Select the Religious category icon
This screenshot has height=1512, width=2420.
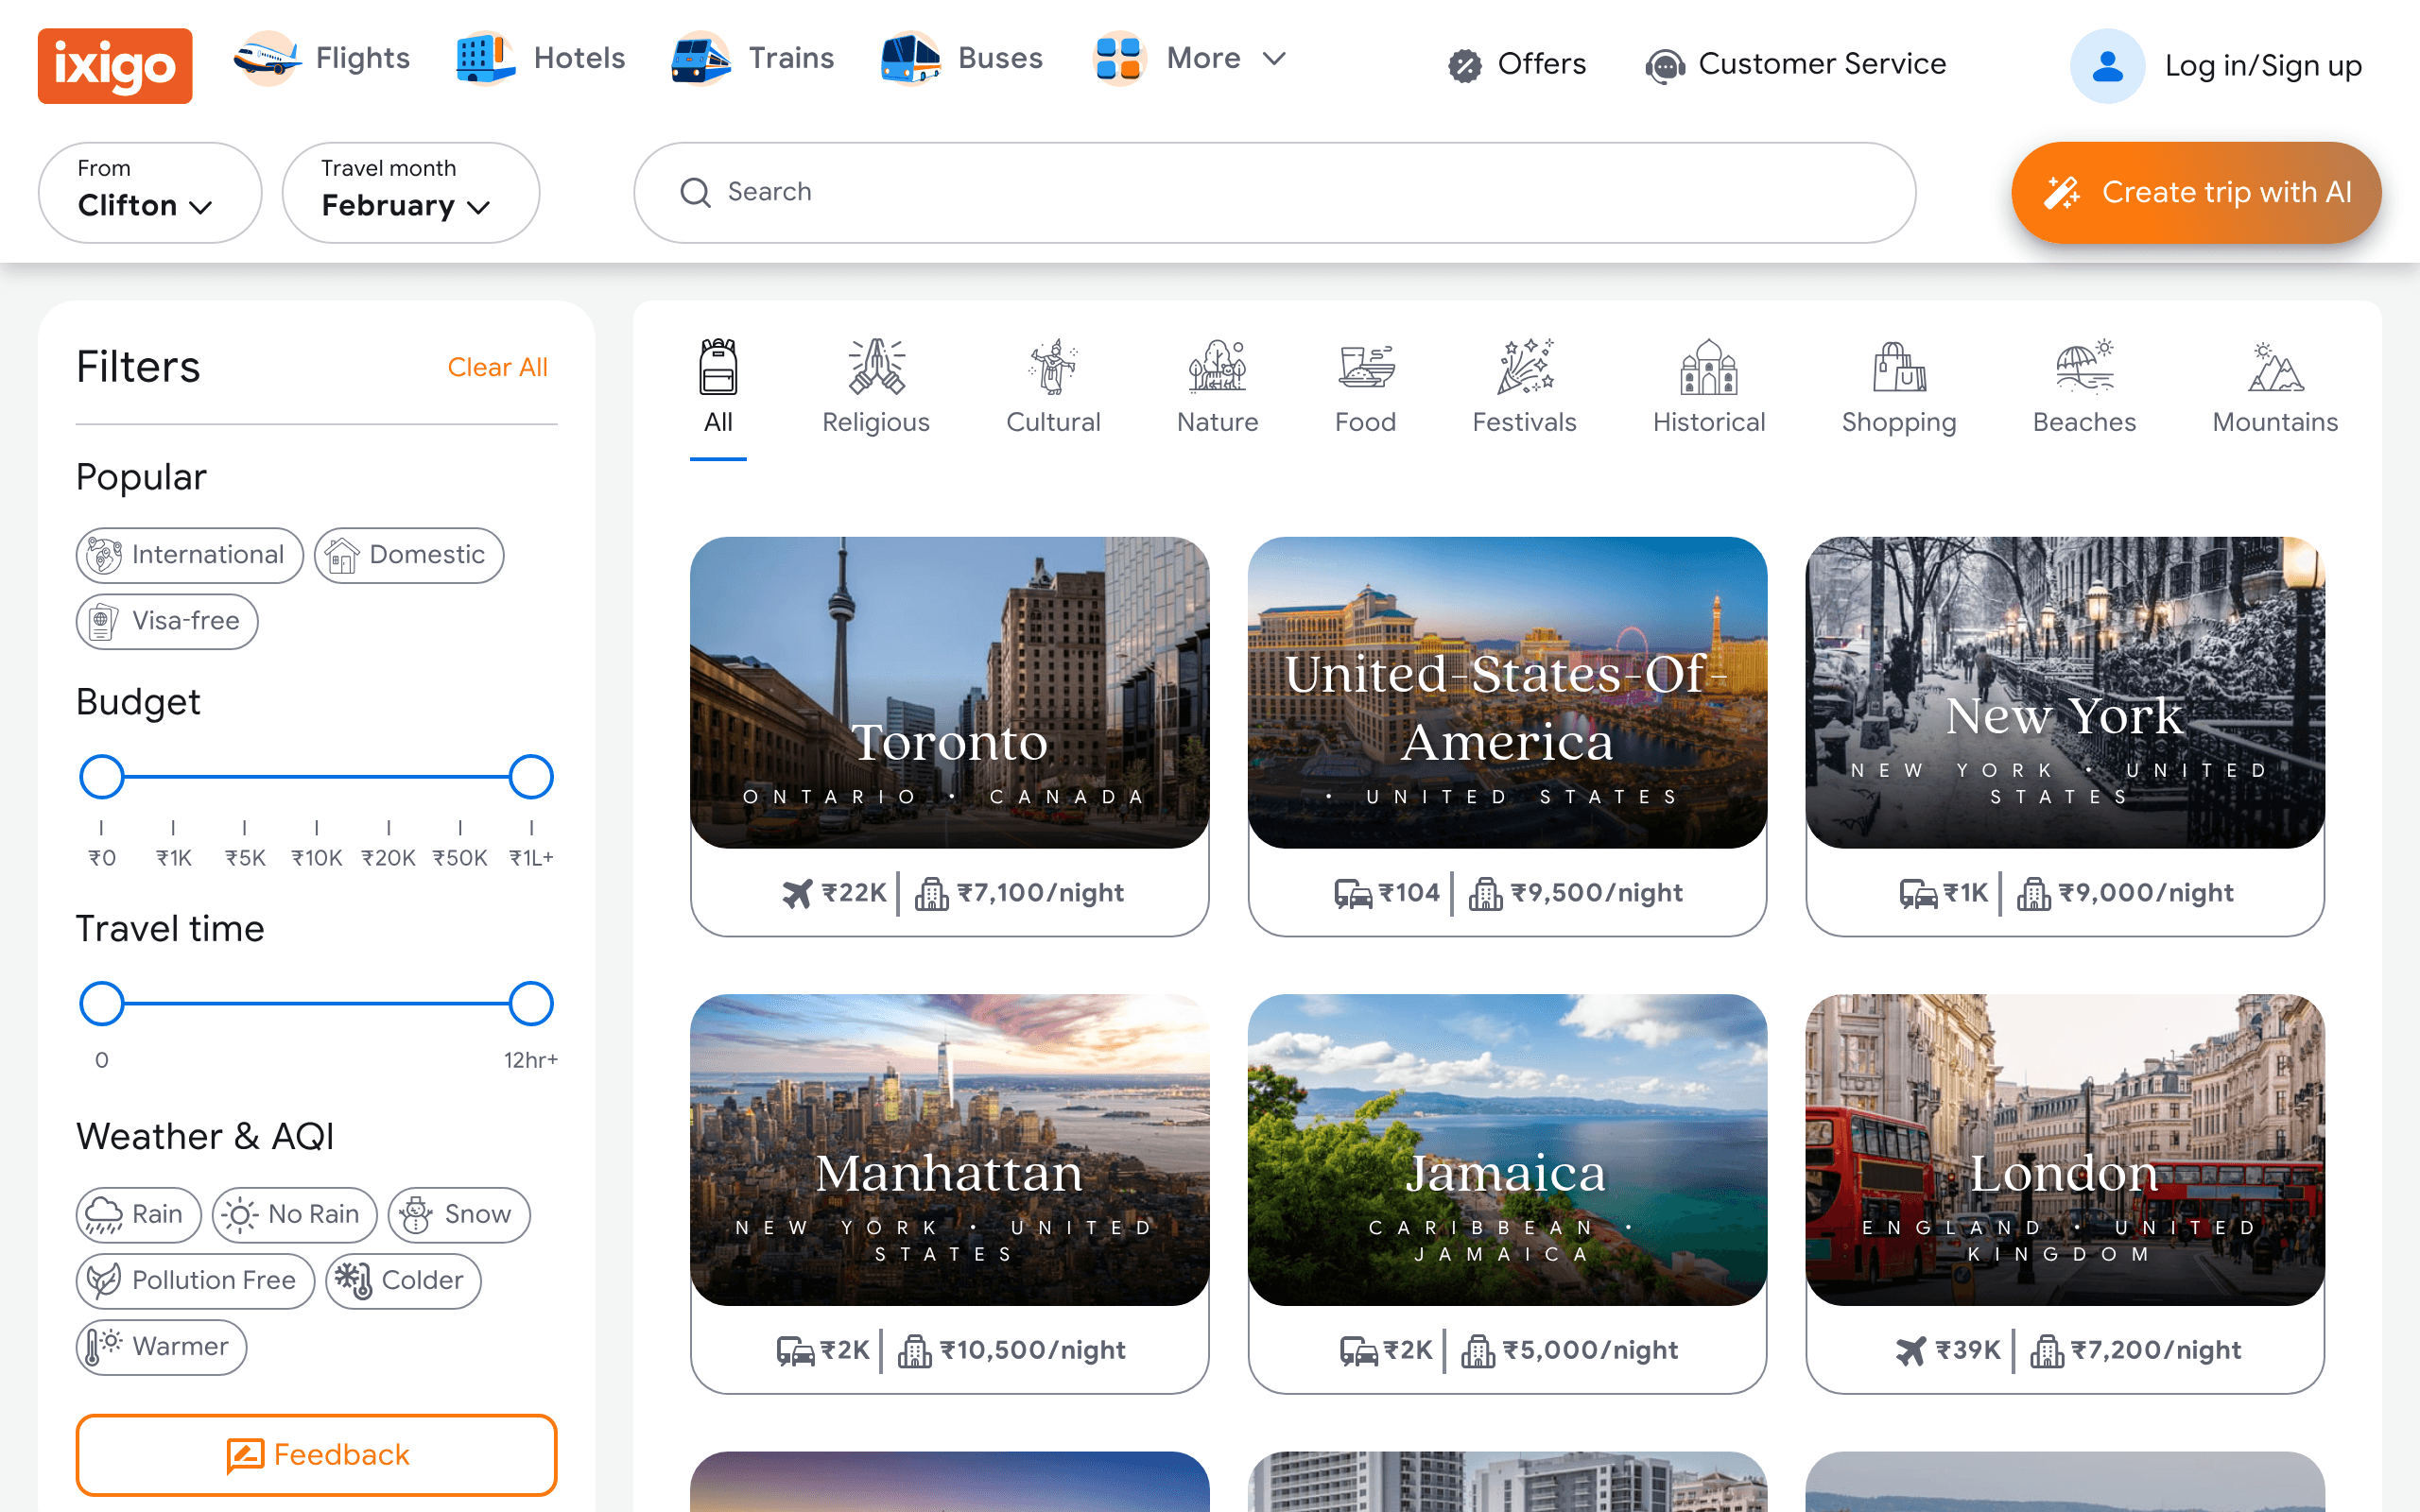[876, 366]
